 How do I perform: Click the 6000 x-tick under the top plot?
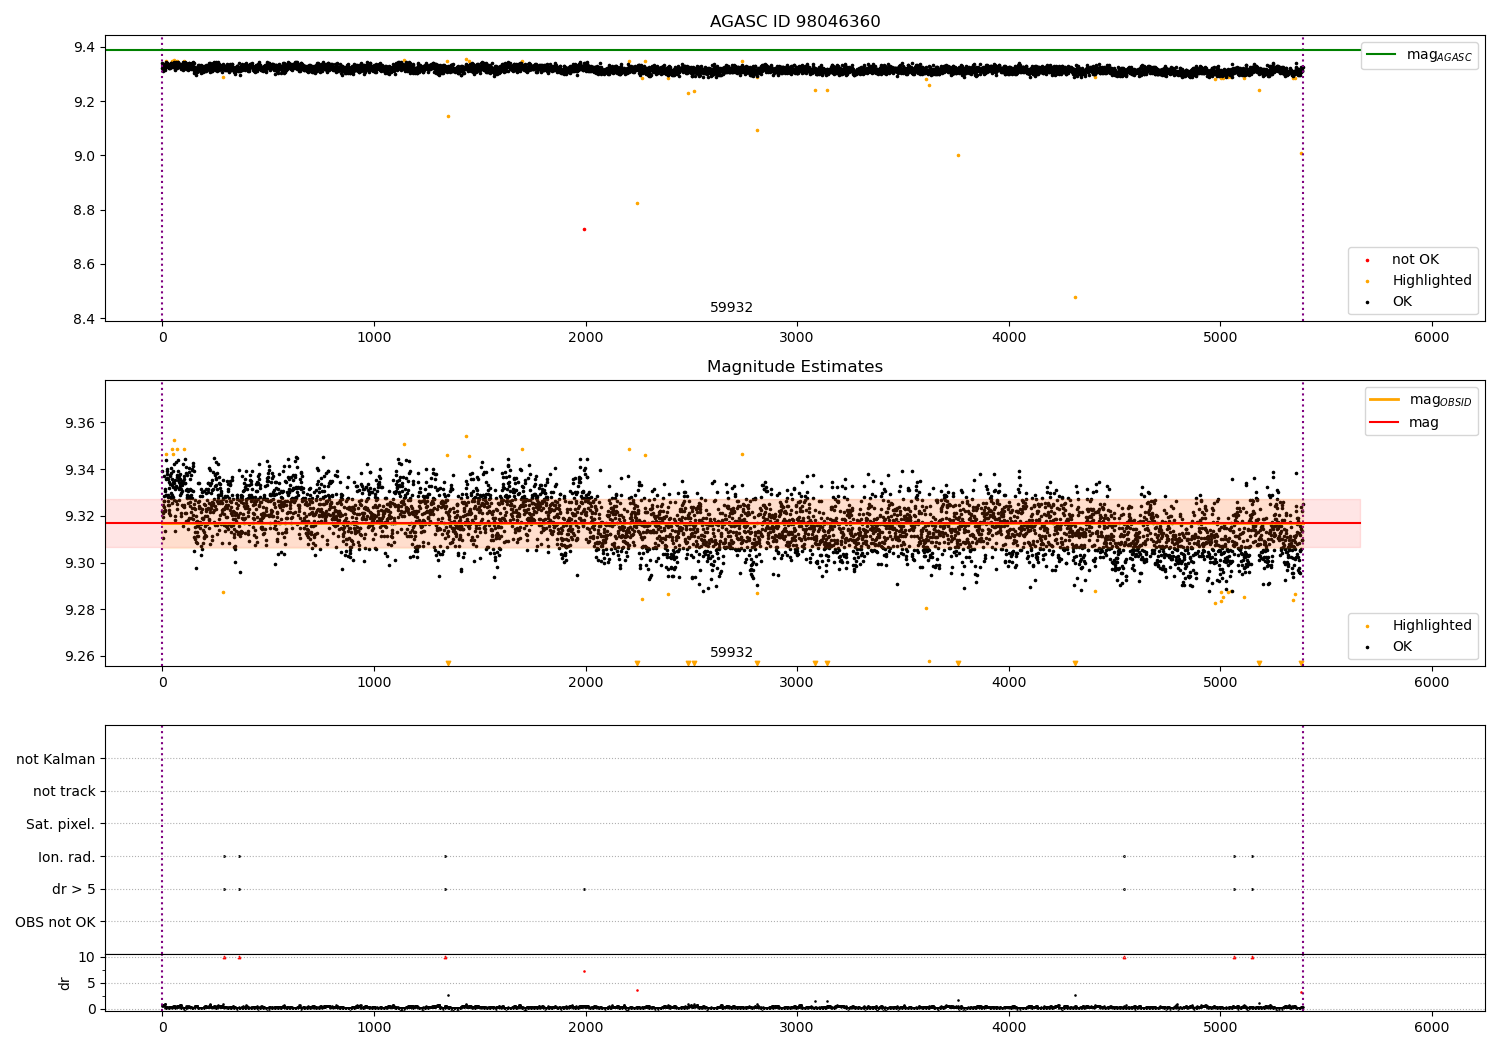pyautogui.click(x=1431, y=338)
